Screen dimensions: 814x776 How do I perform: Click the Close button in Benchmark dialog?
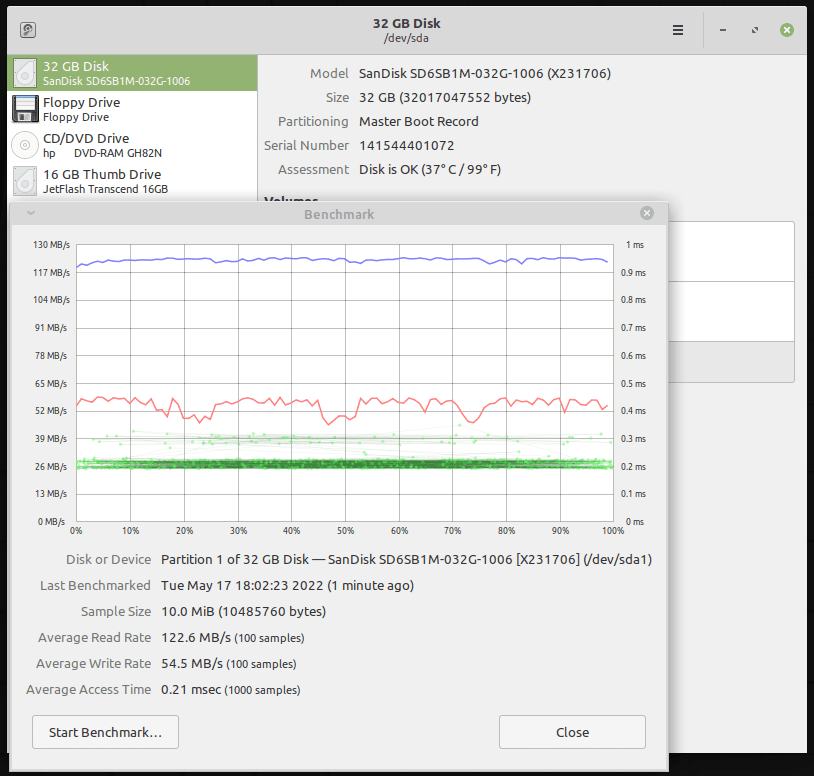572,732
